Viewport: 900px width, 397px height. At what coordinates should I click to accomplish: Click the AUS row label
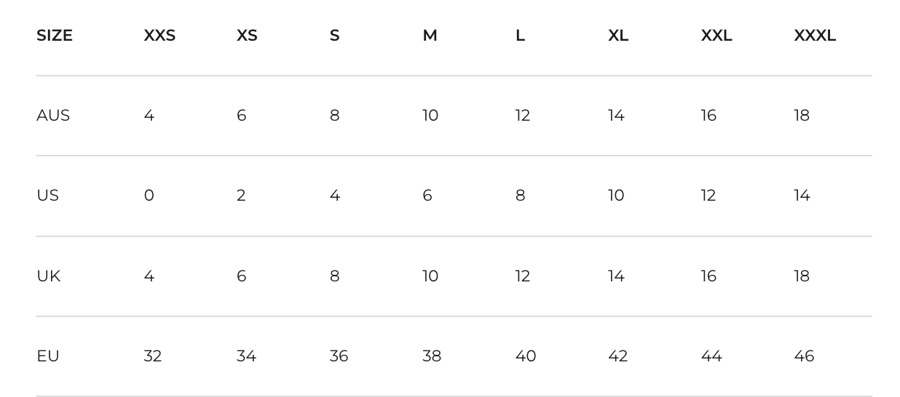pos(53,115)
